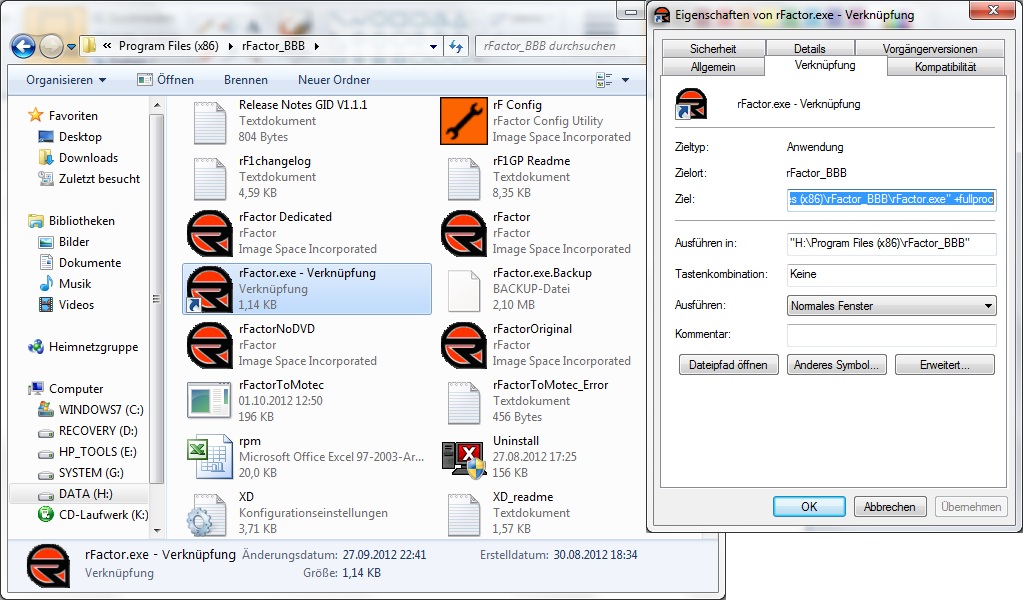Click the rpm Excel spreadsheet icon

pos(209,457)
